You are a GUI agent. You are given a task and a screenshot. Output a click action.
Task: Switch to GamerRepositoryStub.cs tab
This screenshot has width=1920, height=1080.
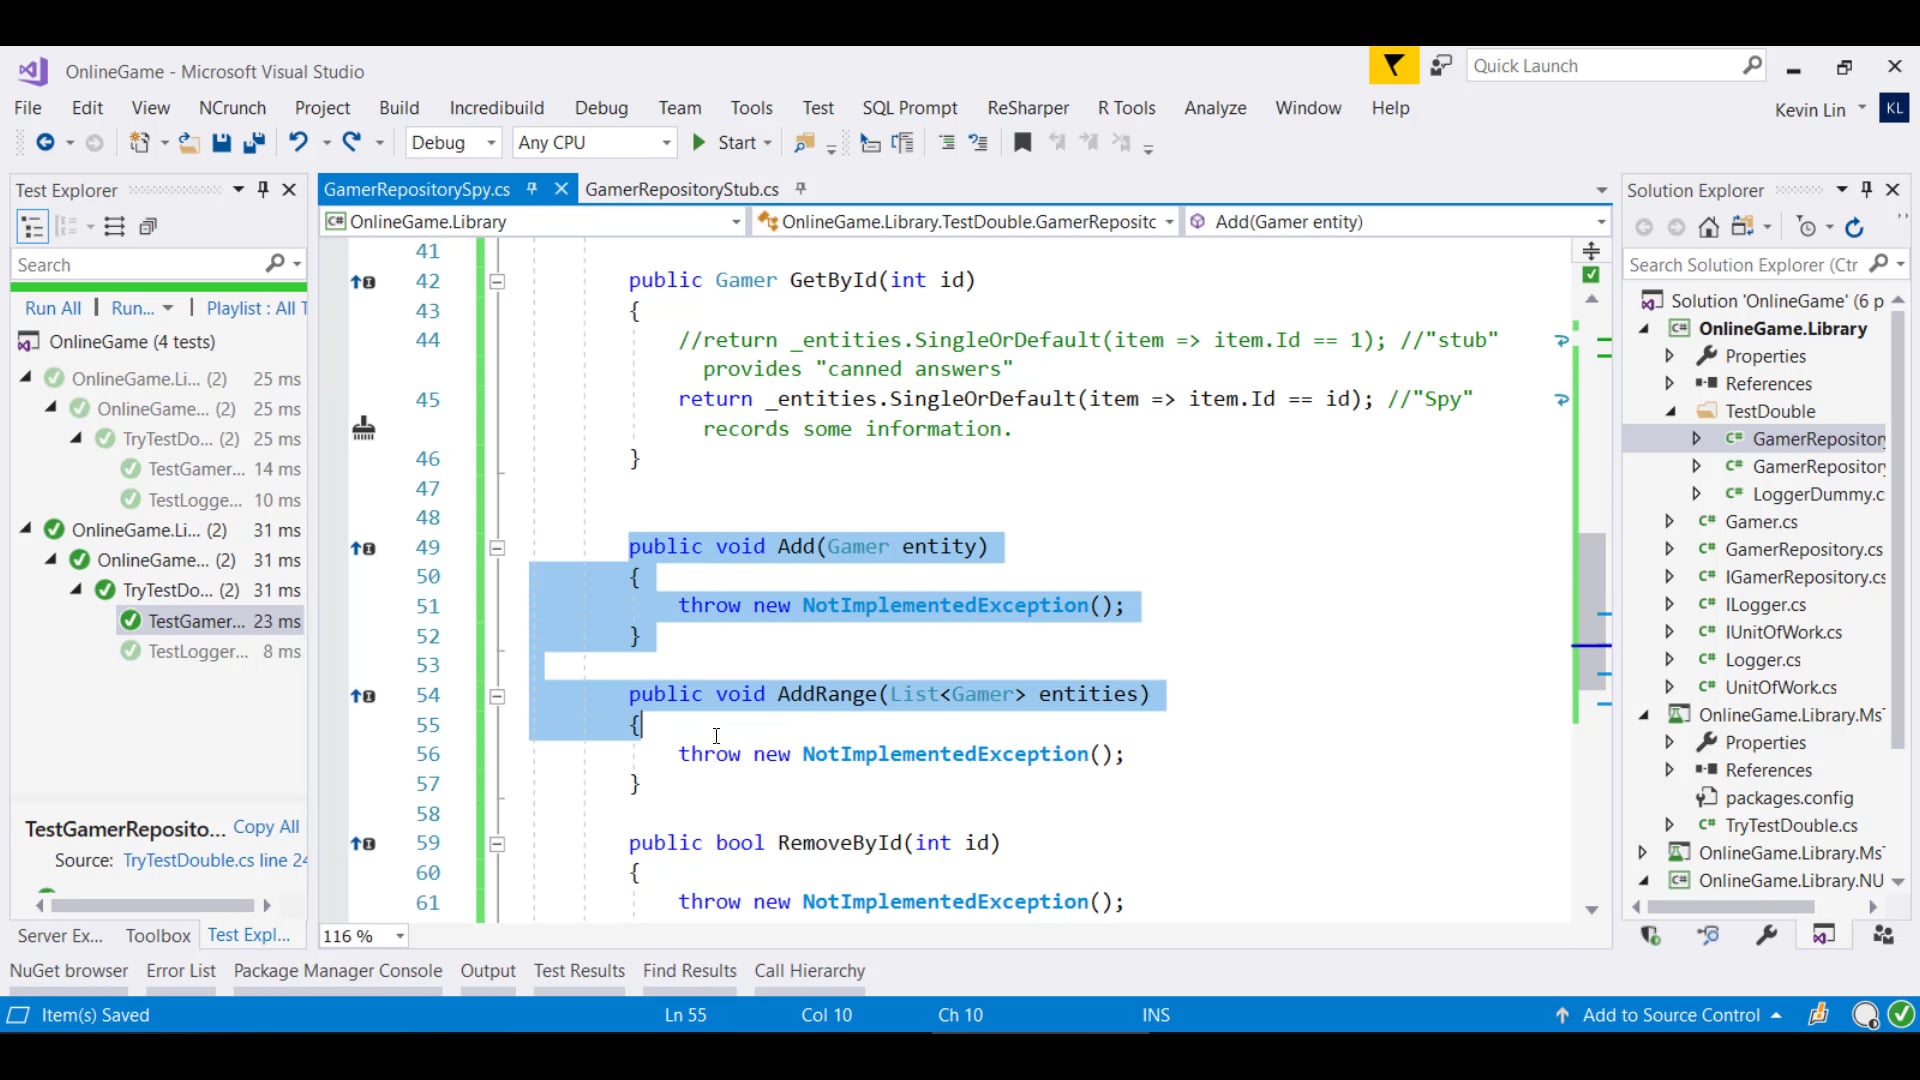click(681, 189)
